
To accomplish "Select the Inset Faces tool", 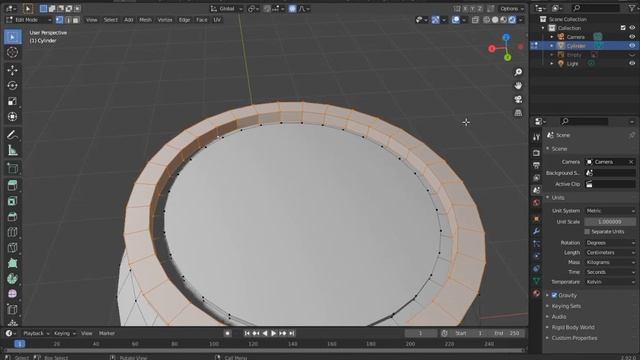I will click(x=13, y=201).
